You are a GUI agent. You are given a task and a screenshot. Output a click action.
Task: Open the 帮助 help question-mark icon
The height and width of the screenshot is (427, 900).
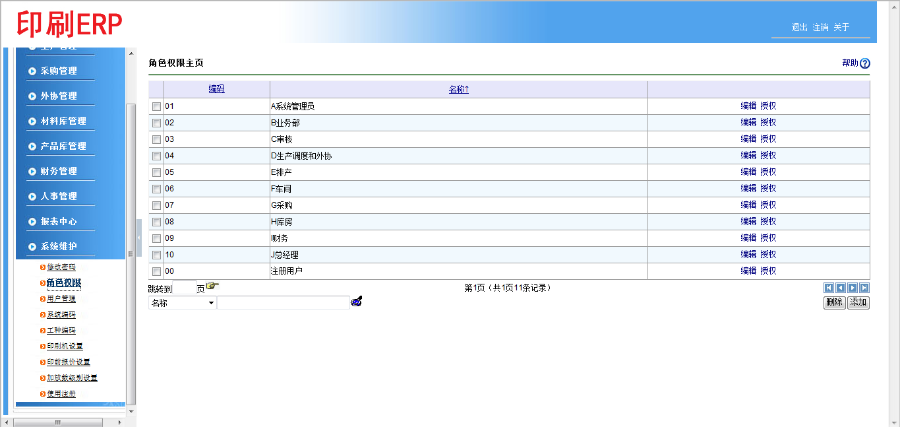[865, 64]
